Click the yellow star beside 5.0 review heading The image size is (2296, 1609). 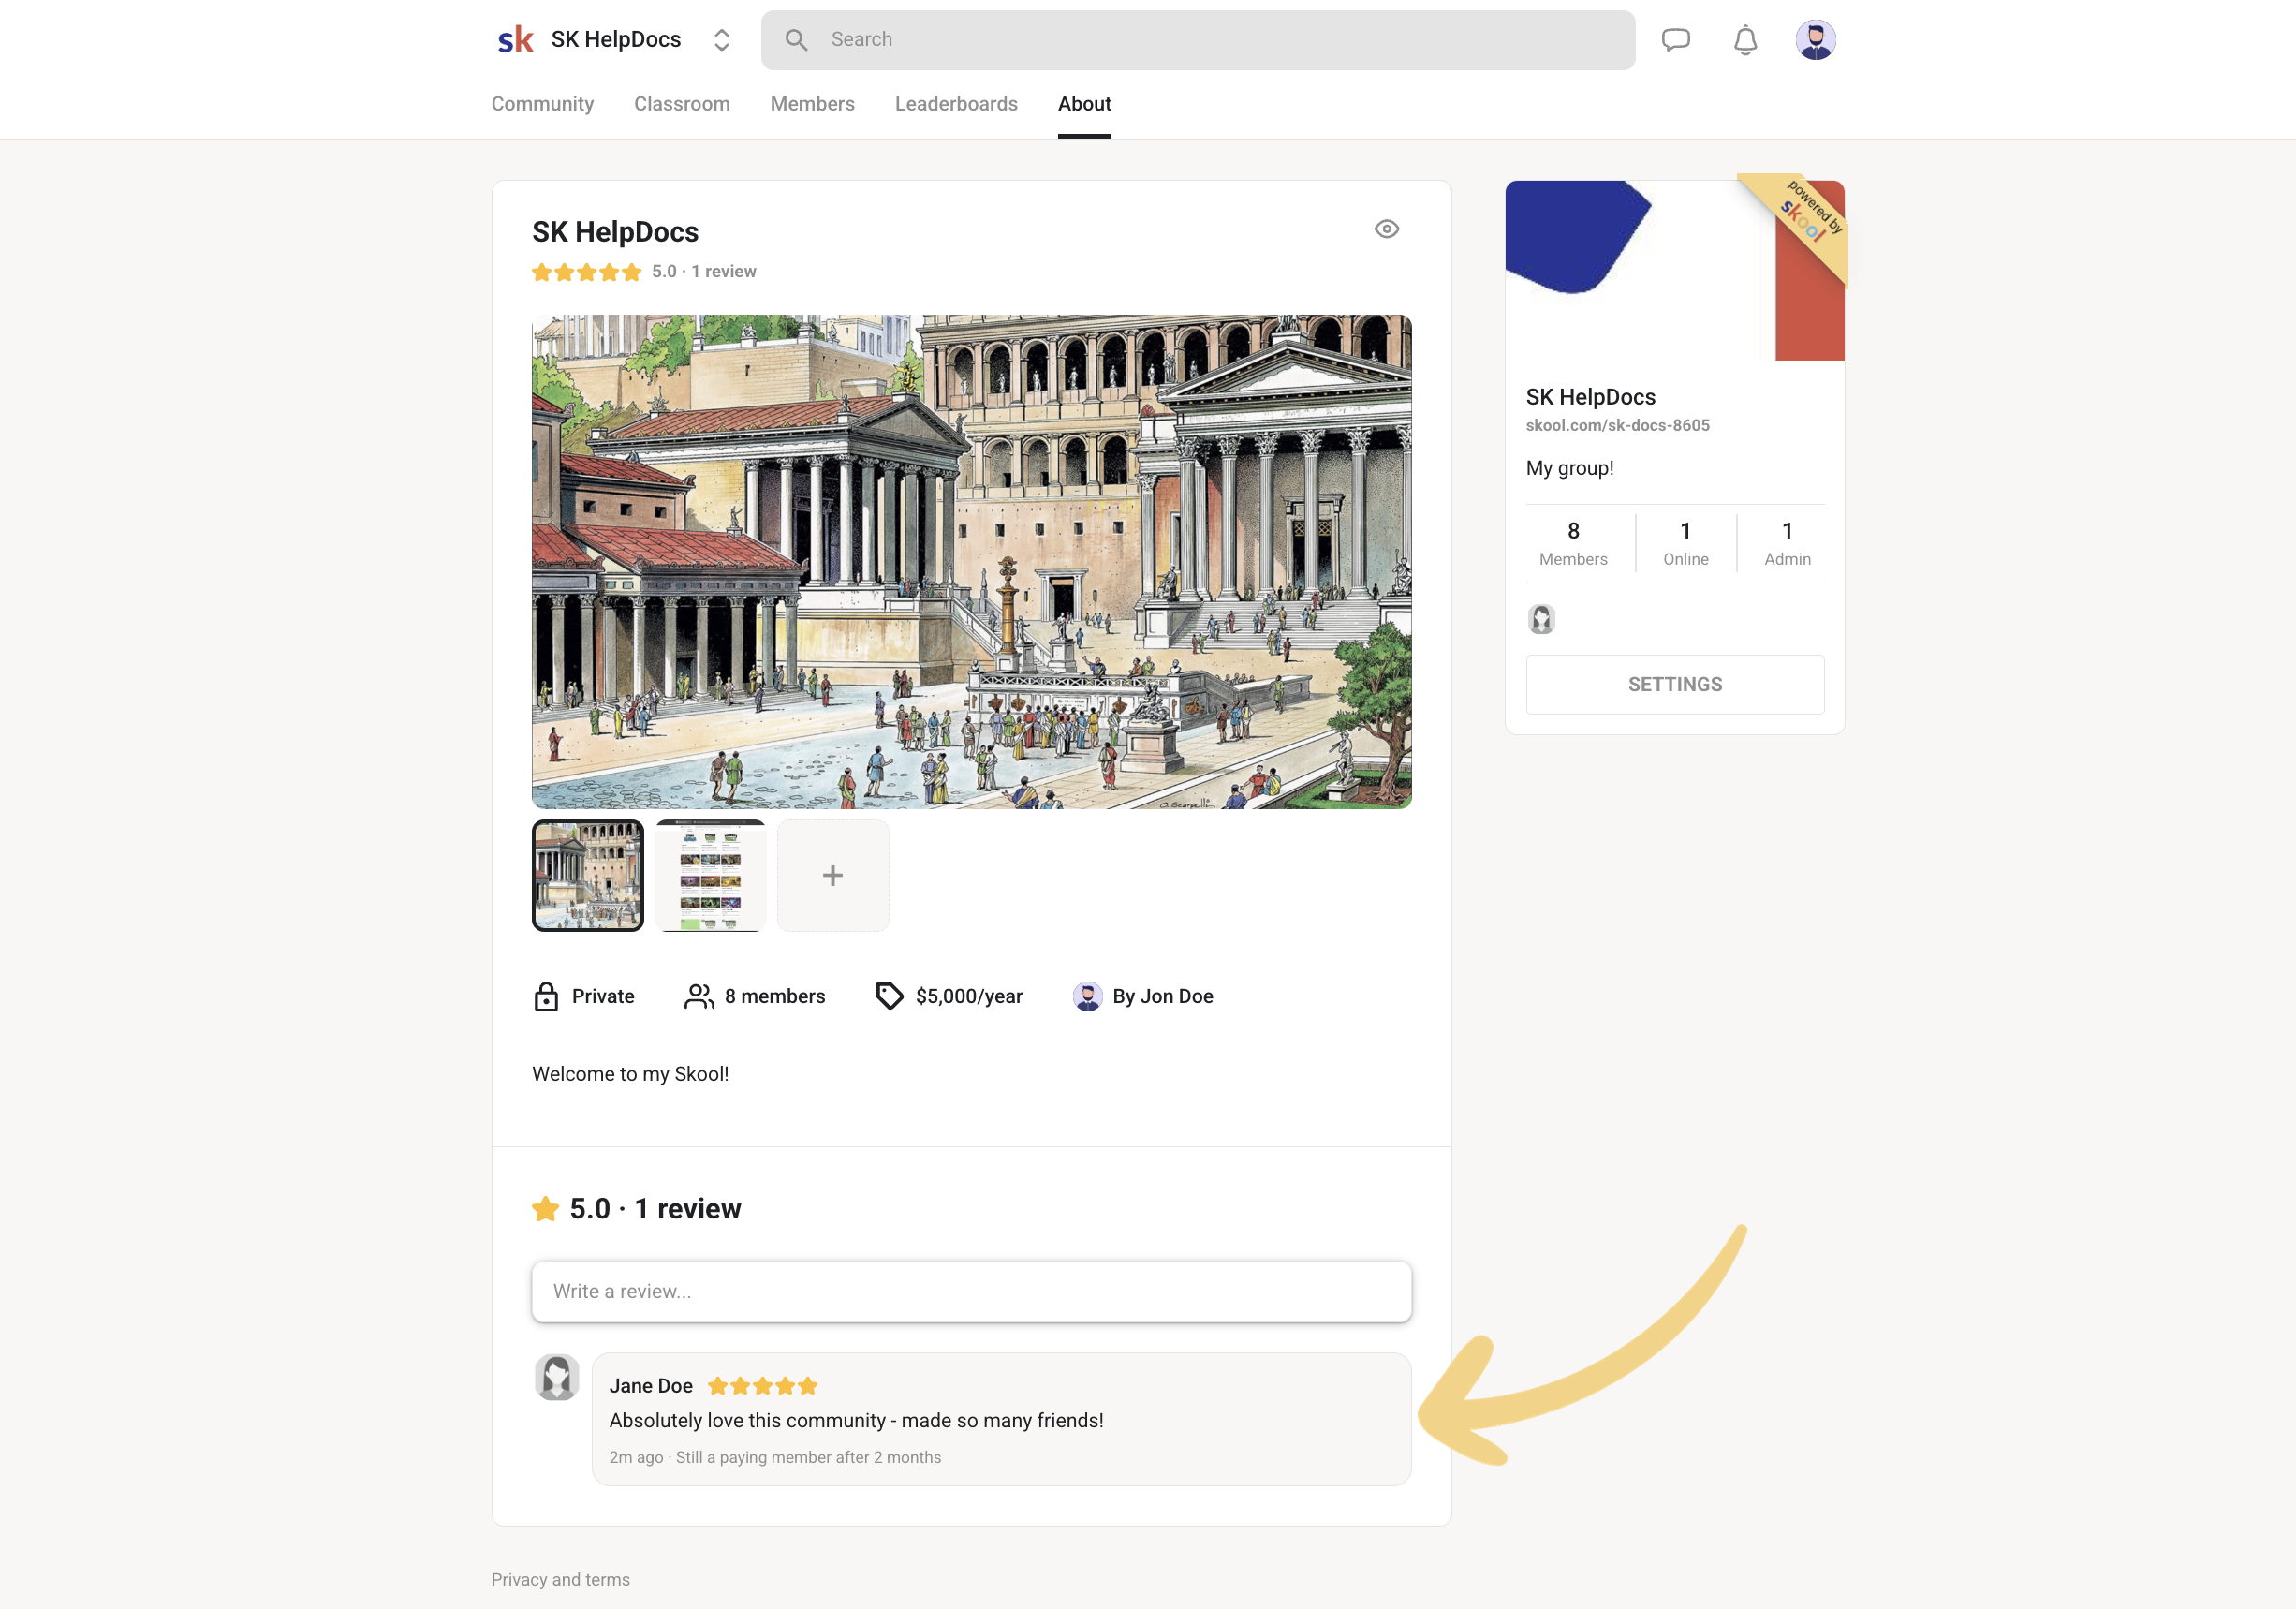pos(545,1209)
